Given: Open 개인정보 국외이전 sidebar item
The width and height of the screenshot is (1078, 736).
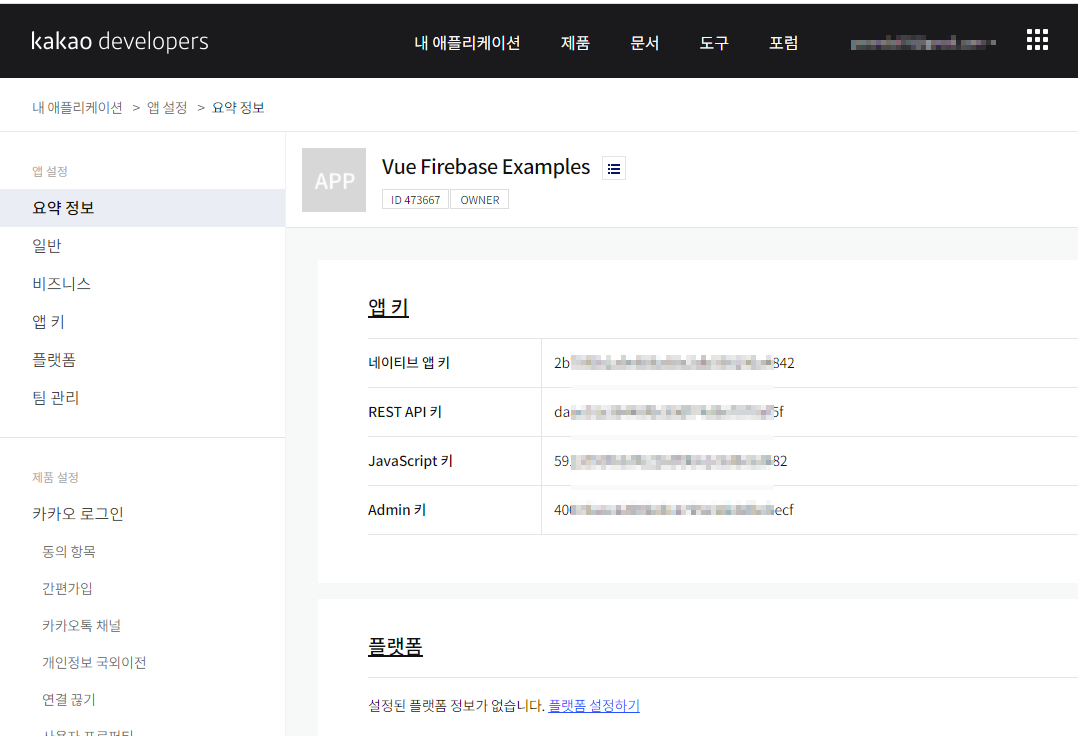Looking at the screenshot, I should pos(94,662).
